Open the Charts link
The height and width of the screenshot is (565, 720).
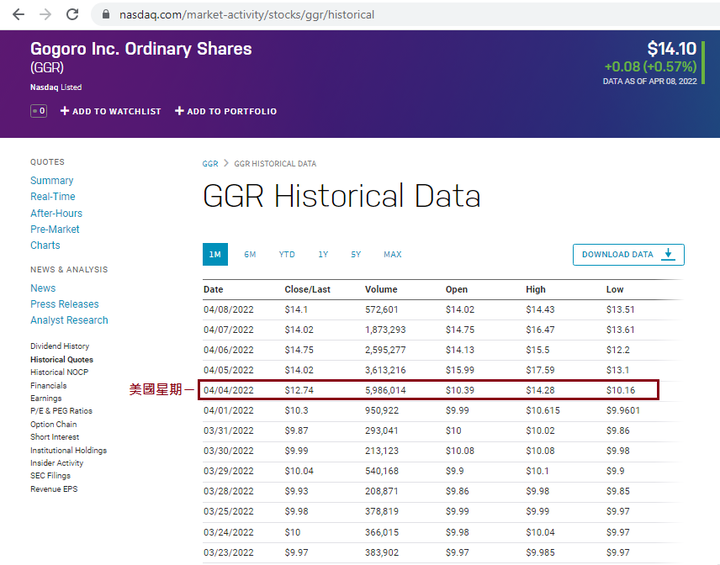coord(45,245)
